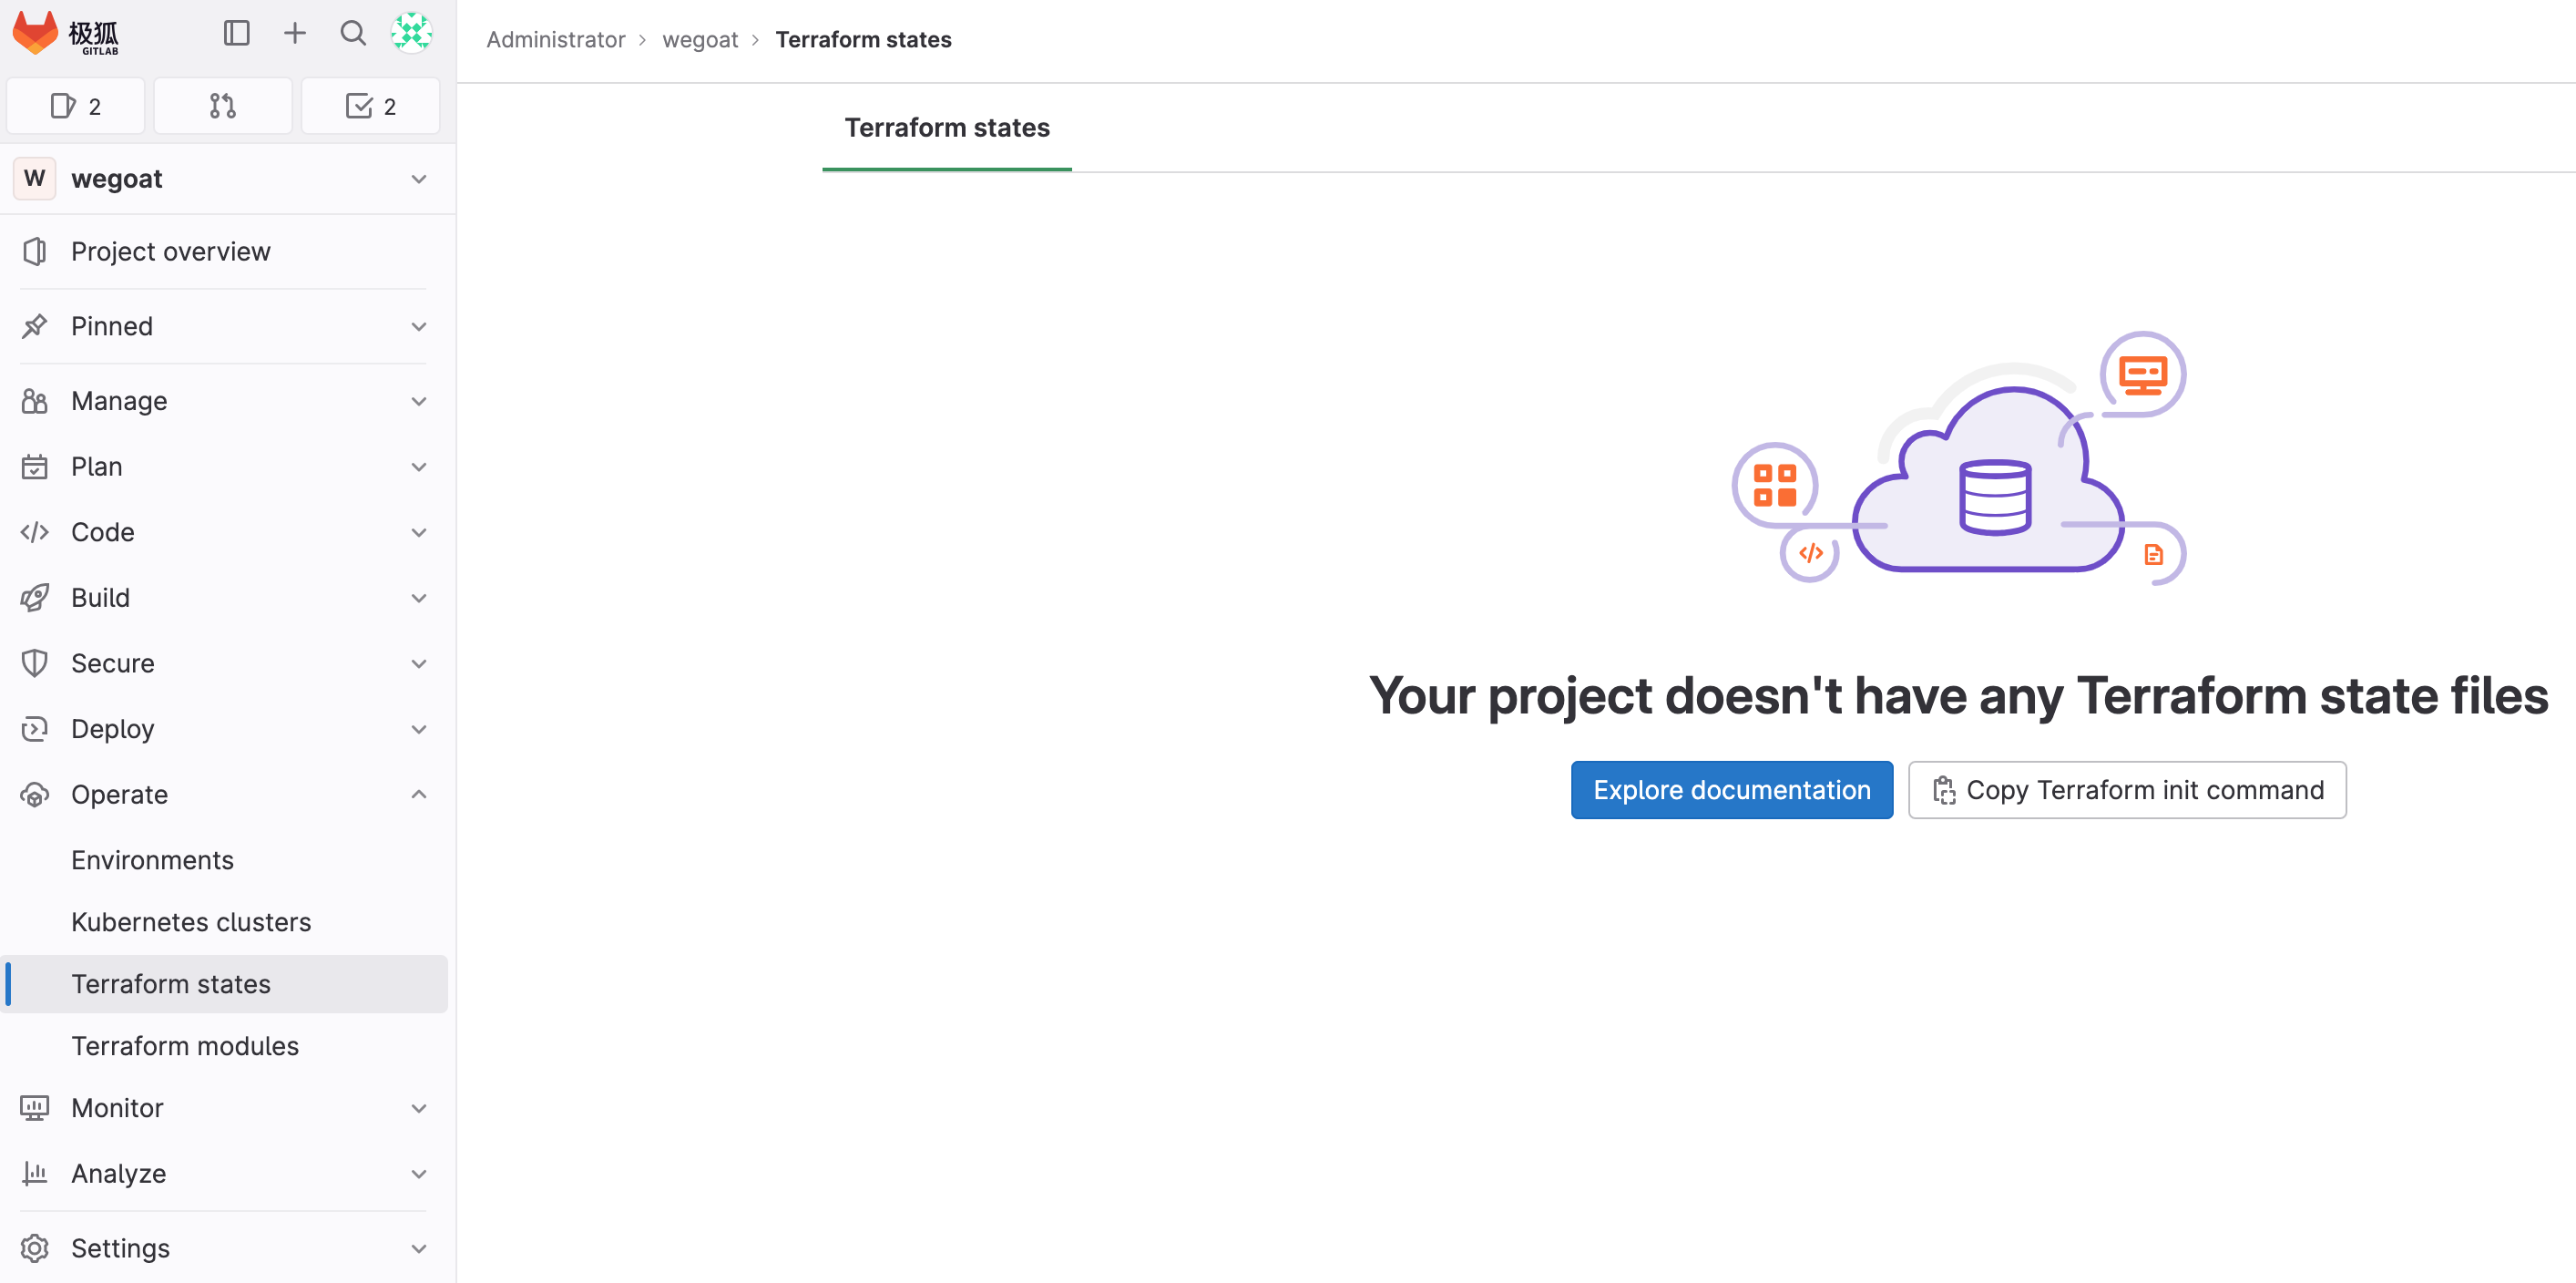
Task: Open assigned issues counter
Action: [x=76, y=106]
